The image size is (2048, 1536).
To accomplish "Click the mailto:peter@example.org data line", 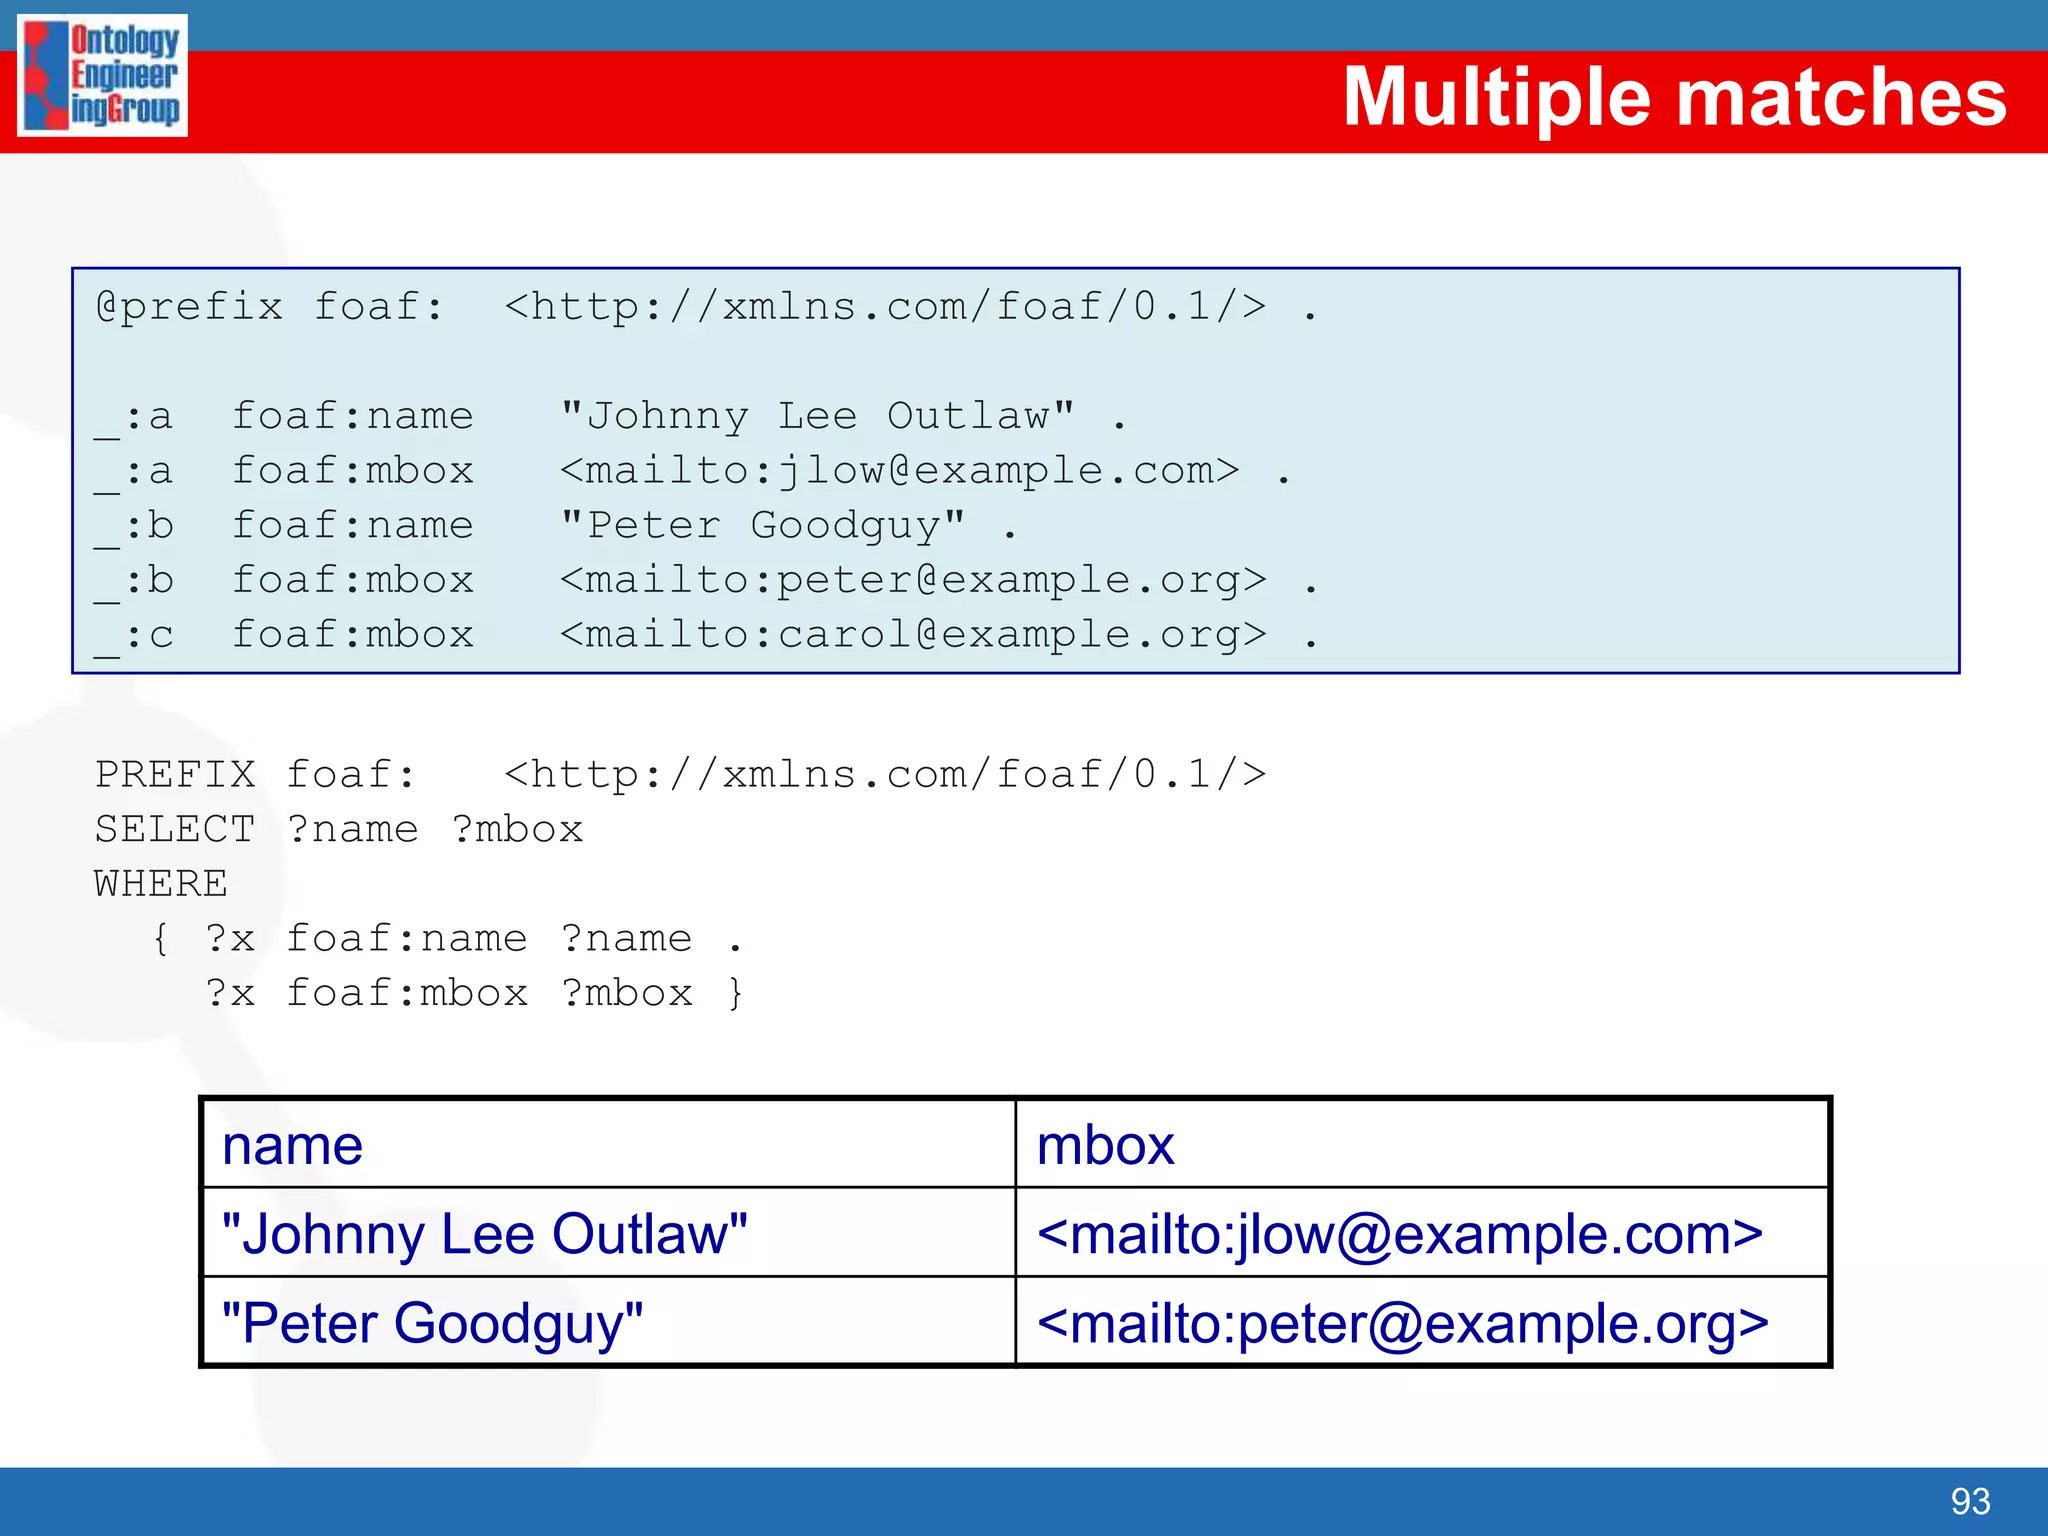I will point(706,581).
